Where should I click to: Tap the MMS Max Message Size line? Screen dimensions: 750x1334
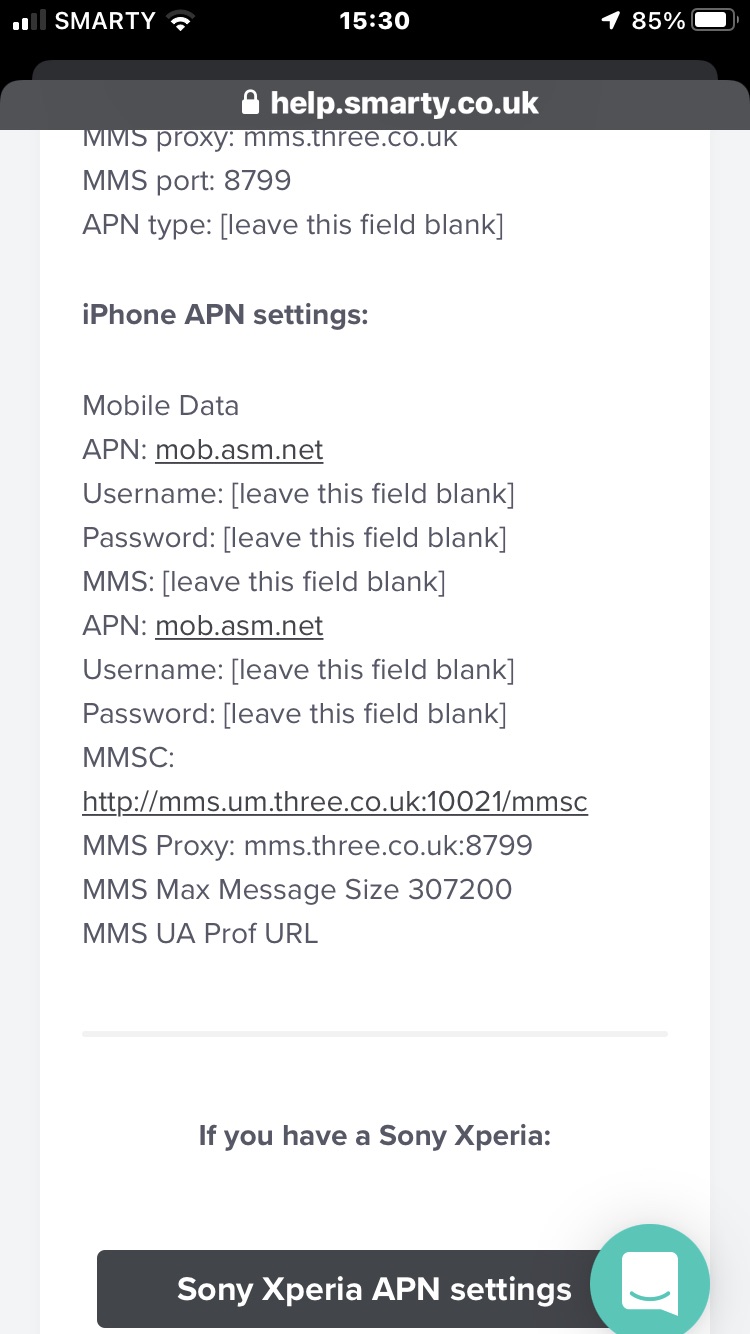297,890
